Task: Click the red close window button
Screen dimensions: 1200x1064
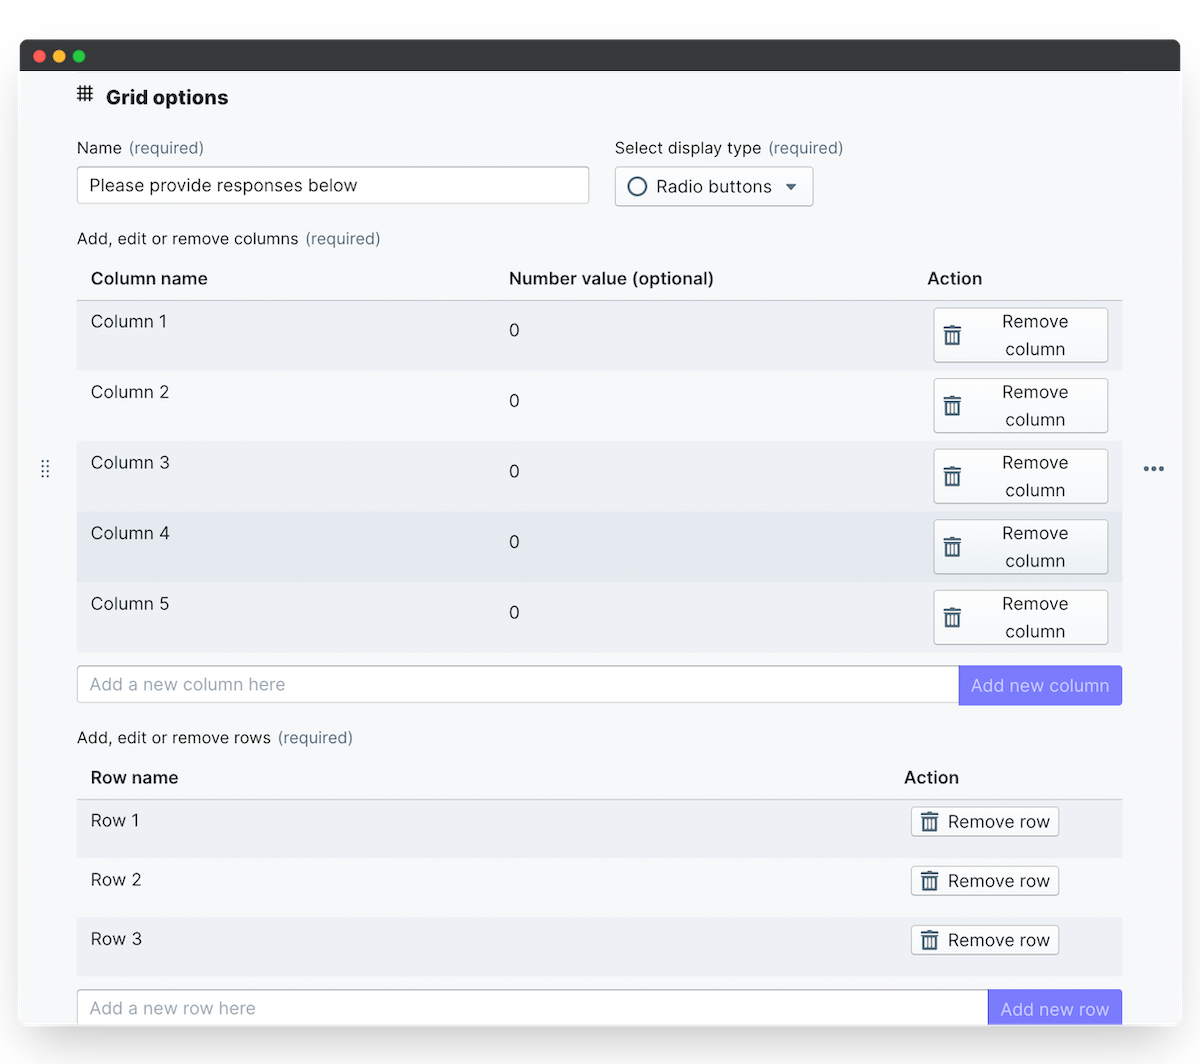Action: (x=39, y=56)
